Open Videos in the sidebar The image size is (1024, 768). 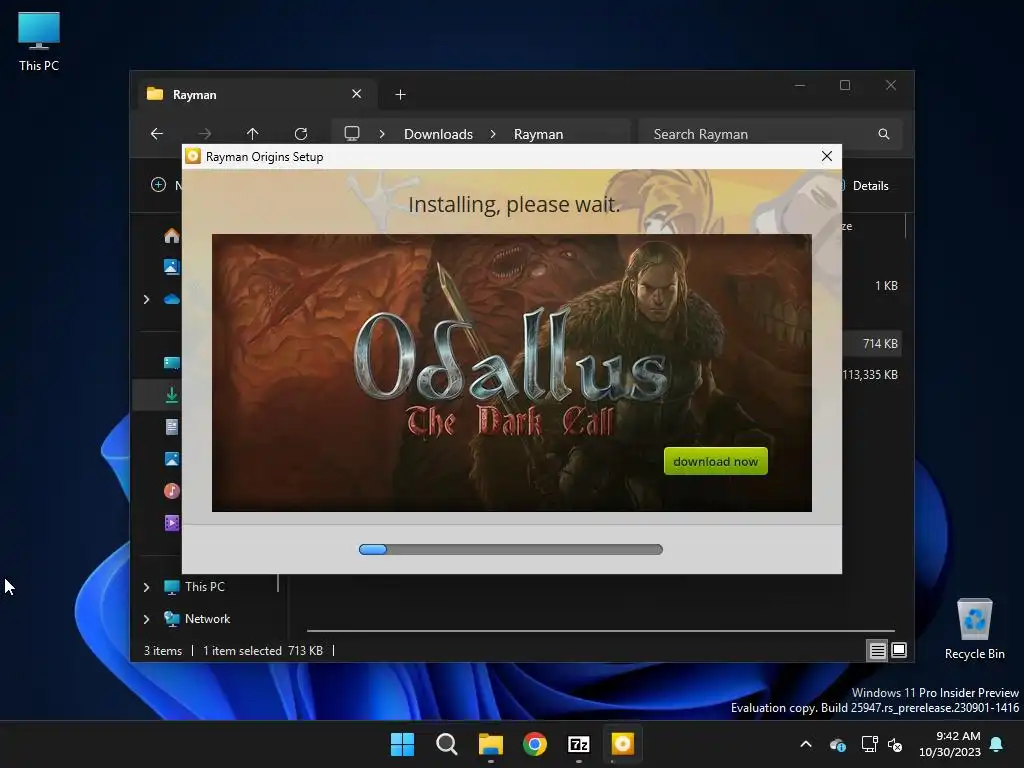point(172,523)
